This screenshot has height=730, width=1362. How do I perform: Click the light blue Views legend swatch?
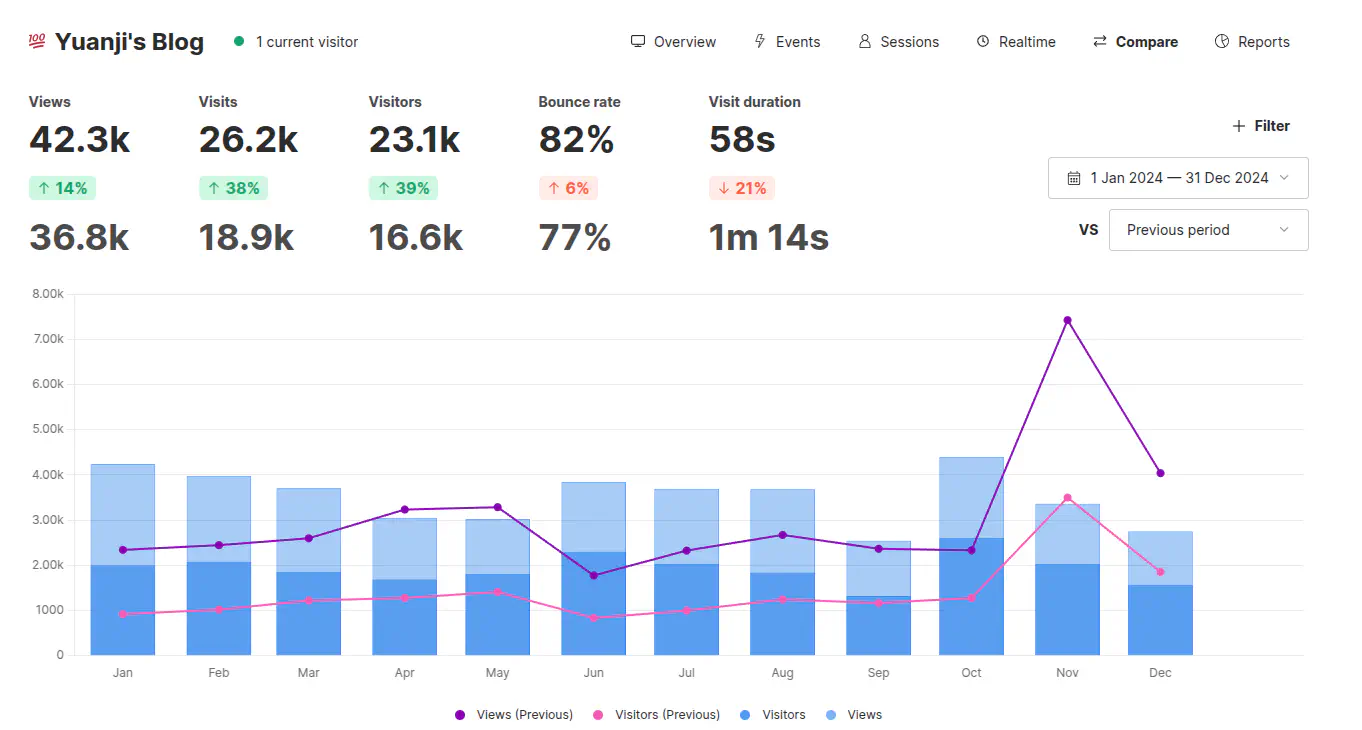(x=833, y=715)
